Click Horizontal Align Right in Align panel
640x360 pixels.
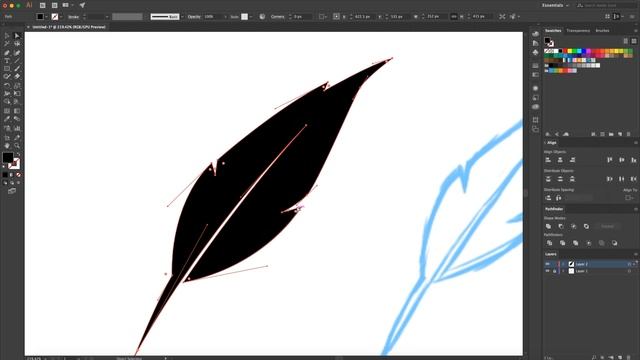pyautogui.click(x=572, y=160)
